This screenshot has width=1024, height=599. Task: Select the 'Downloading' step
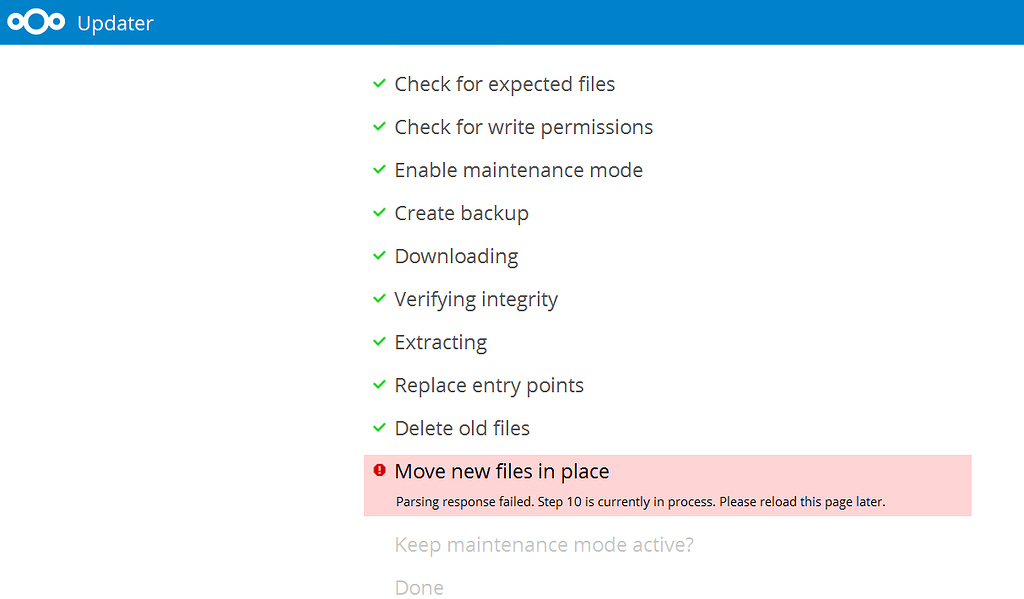click(456, 257)
